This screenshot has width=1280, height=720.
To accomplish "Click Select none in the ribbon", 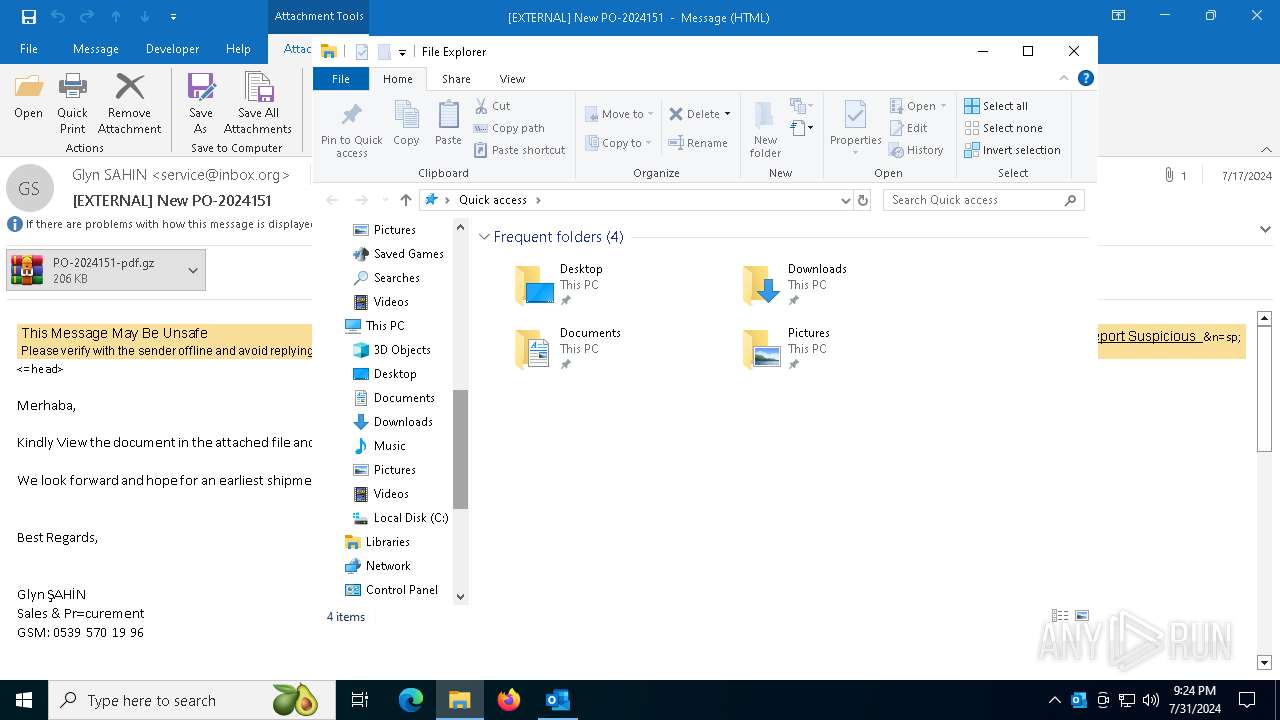I will [x=1003, y=128].
